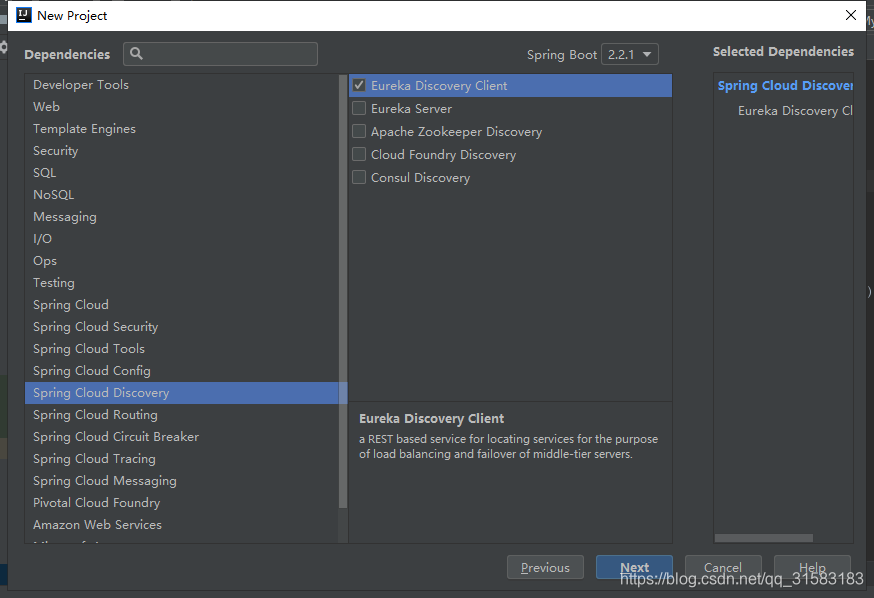This screenshot has height=598, width=874.
Task: Click Cancel to dismiss the wizard
Action: pyautogui.click(x=723, y=567)
